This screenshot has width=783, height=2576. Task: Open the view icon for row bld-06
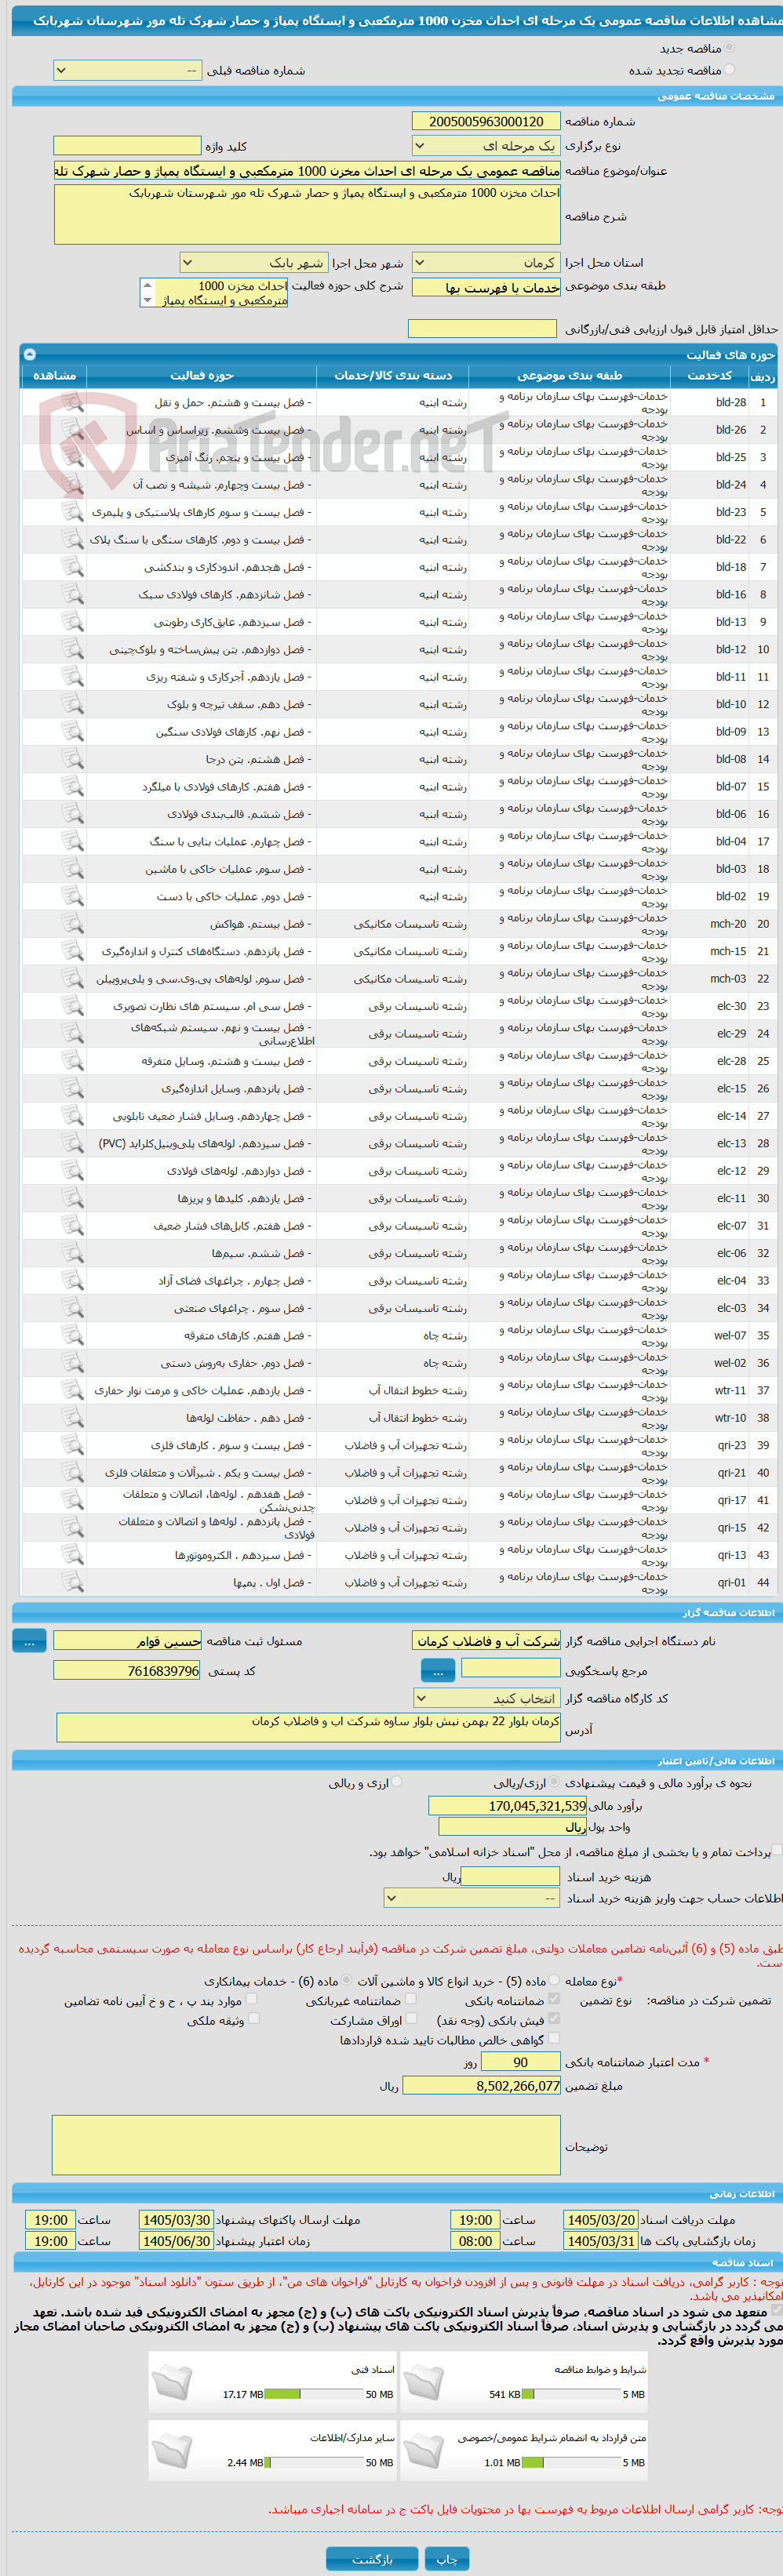[72, 814]
